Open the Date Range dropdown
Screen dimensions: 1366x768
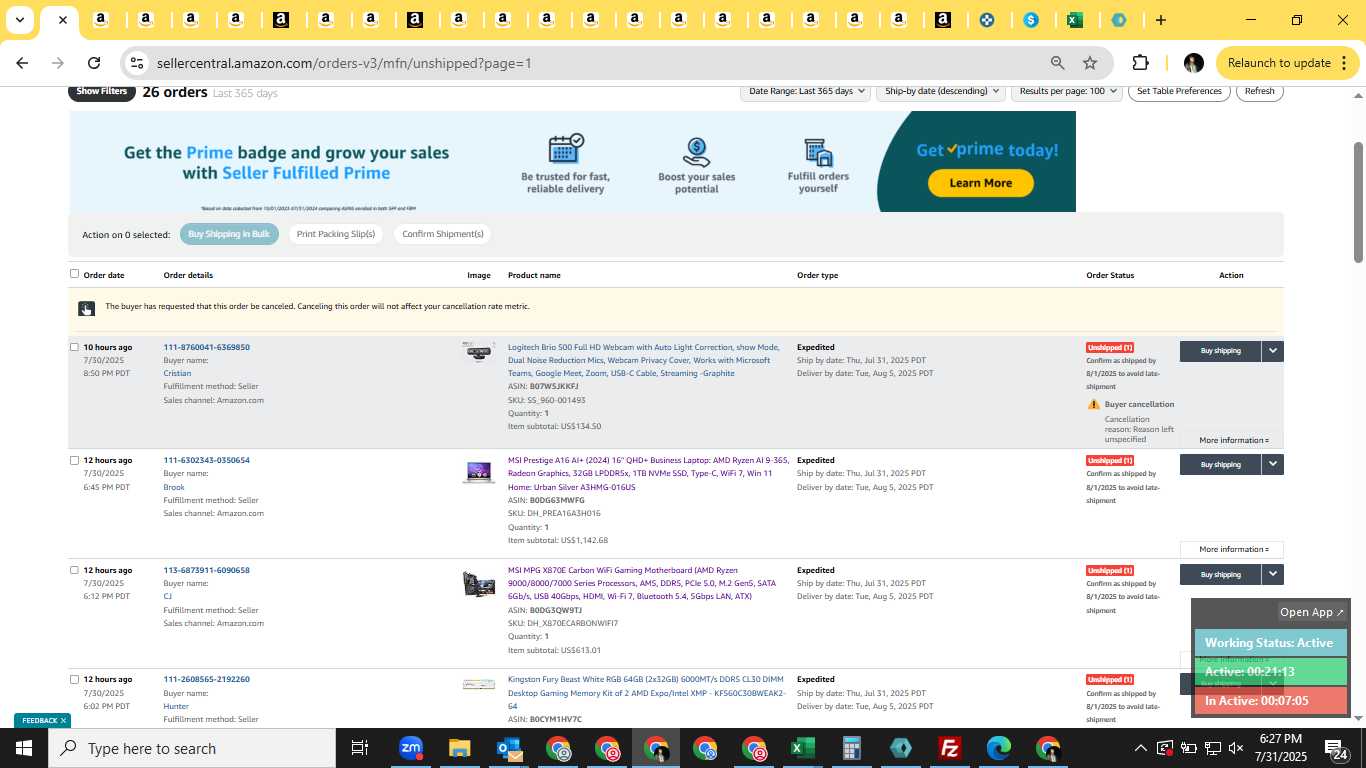(x=804, y=91)
